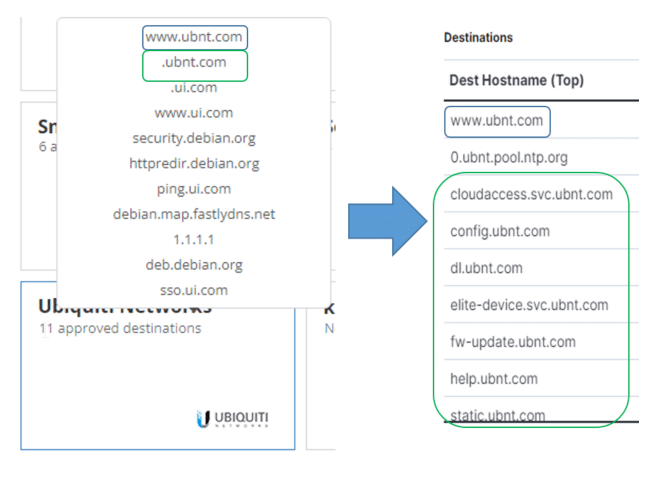Click the blue right-pointing arrow
Image resolution: width=663 pixels, height=478 pixels.
[387, 221]
